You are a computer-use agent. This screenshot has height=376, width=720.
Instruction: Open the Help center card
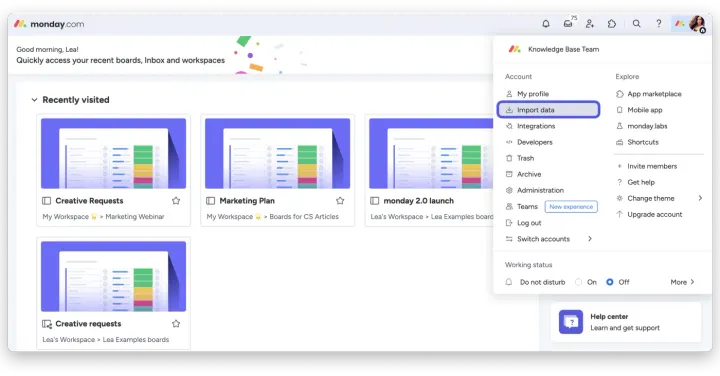(626, 322)
